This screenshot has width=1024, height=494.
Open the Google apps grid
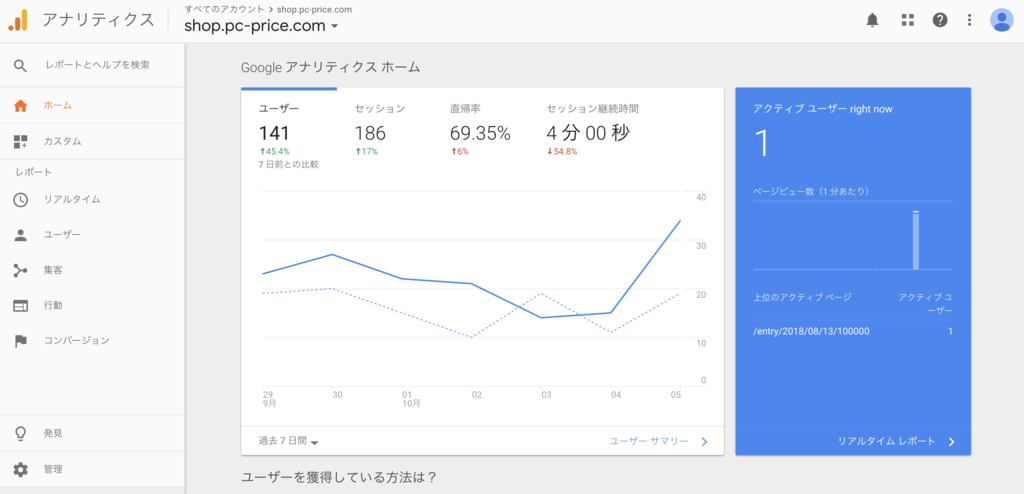(x=907, y=20)
